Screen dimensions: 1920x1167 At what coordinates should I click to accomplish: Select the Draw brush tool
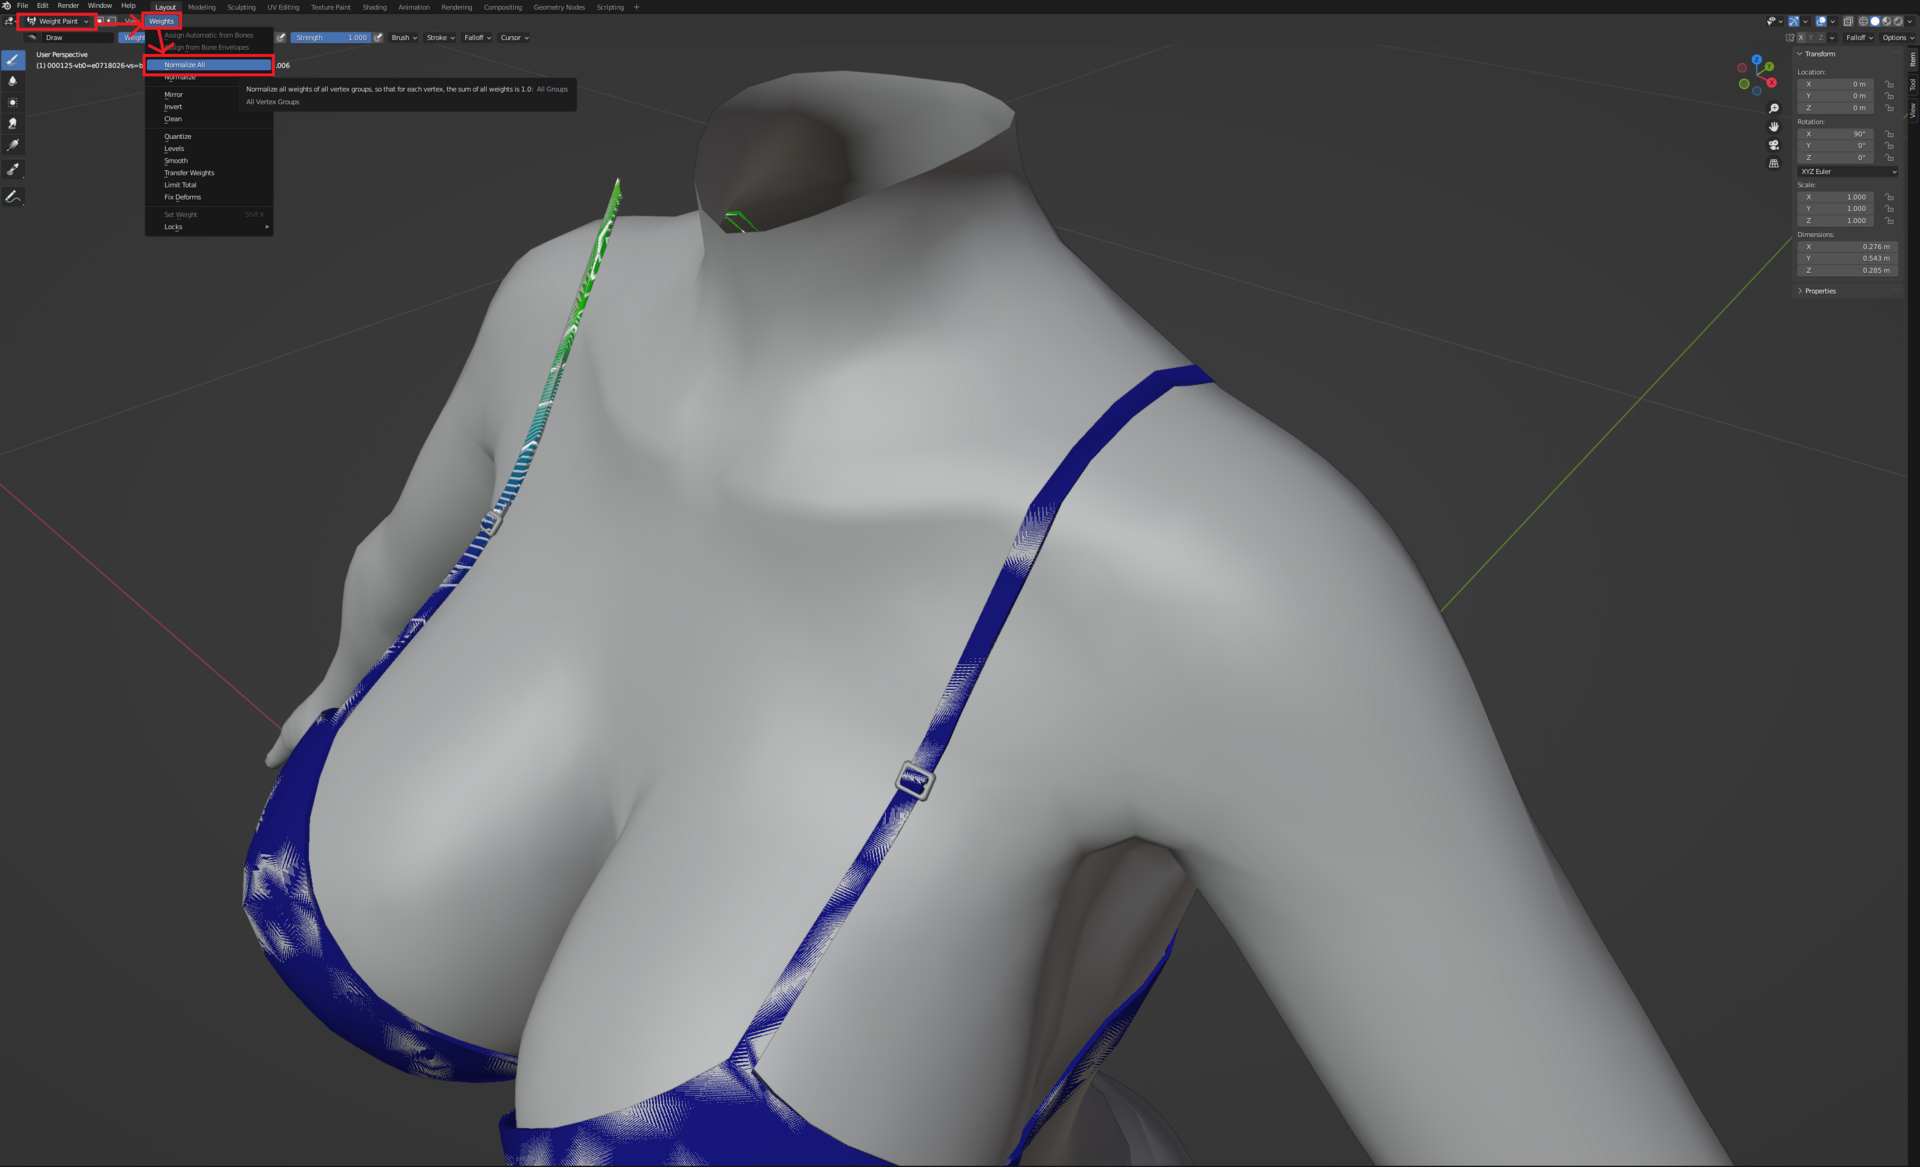pos(13,60)
